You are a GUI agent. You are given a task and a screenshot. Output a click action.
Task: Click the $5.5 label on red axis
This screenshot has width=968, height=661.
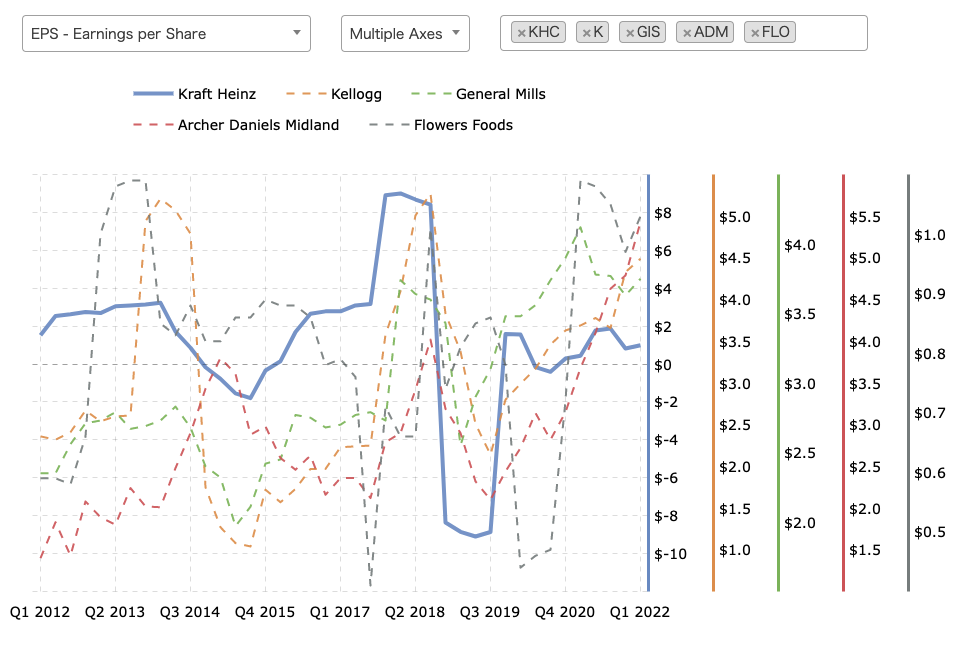pyautogui.click(x=865, y=217)
